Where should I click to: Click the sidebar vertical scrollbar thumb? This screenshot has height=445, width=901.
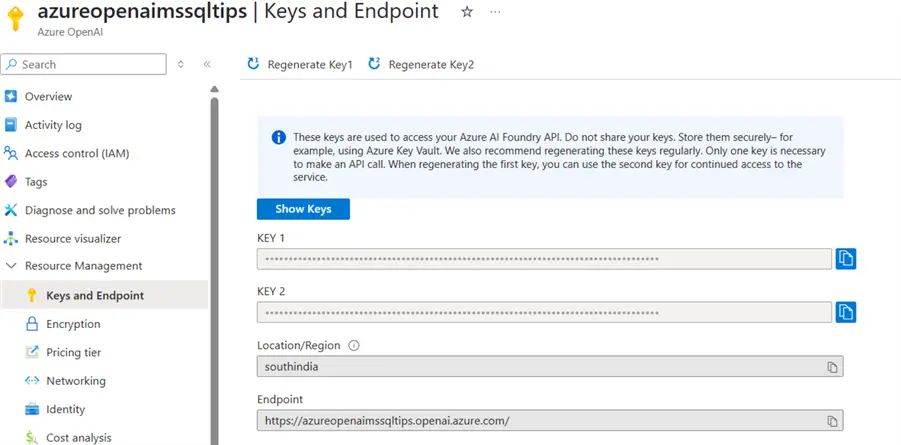[214, 270]
